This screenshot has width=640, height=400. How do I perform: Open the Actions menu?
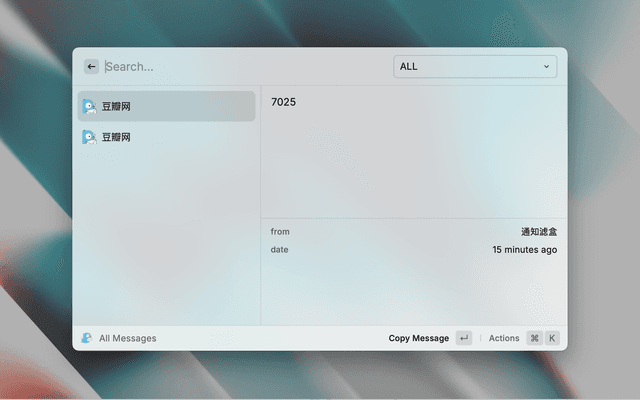tap(504, 338)
